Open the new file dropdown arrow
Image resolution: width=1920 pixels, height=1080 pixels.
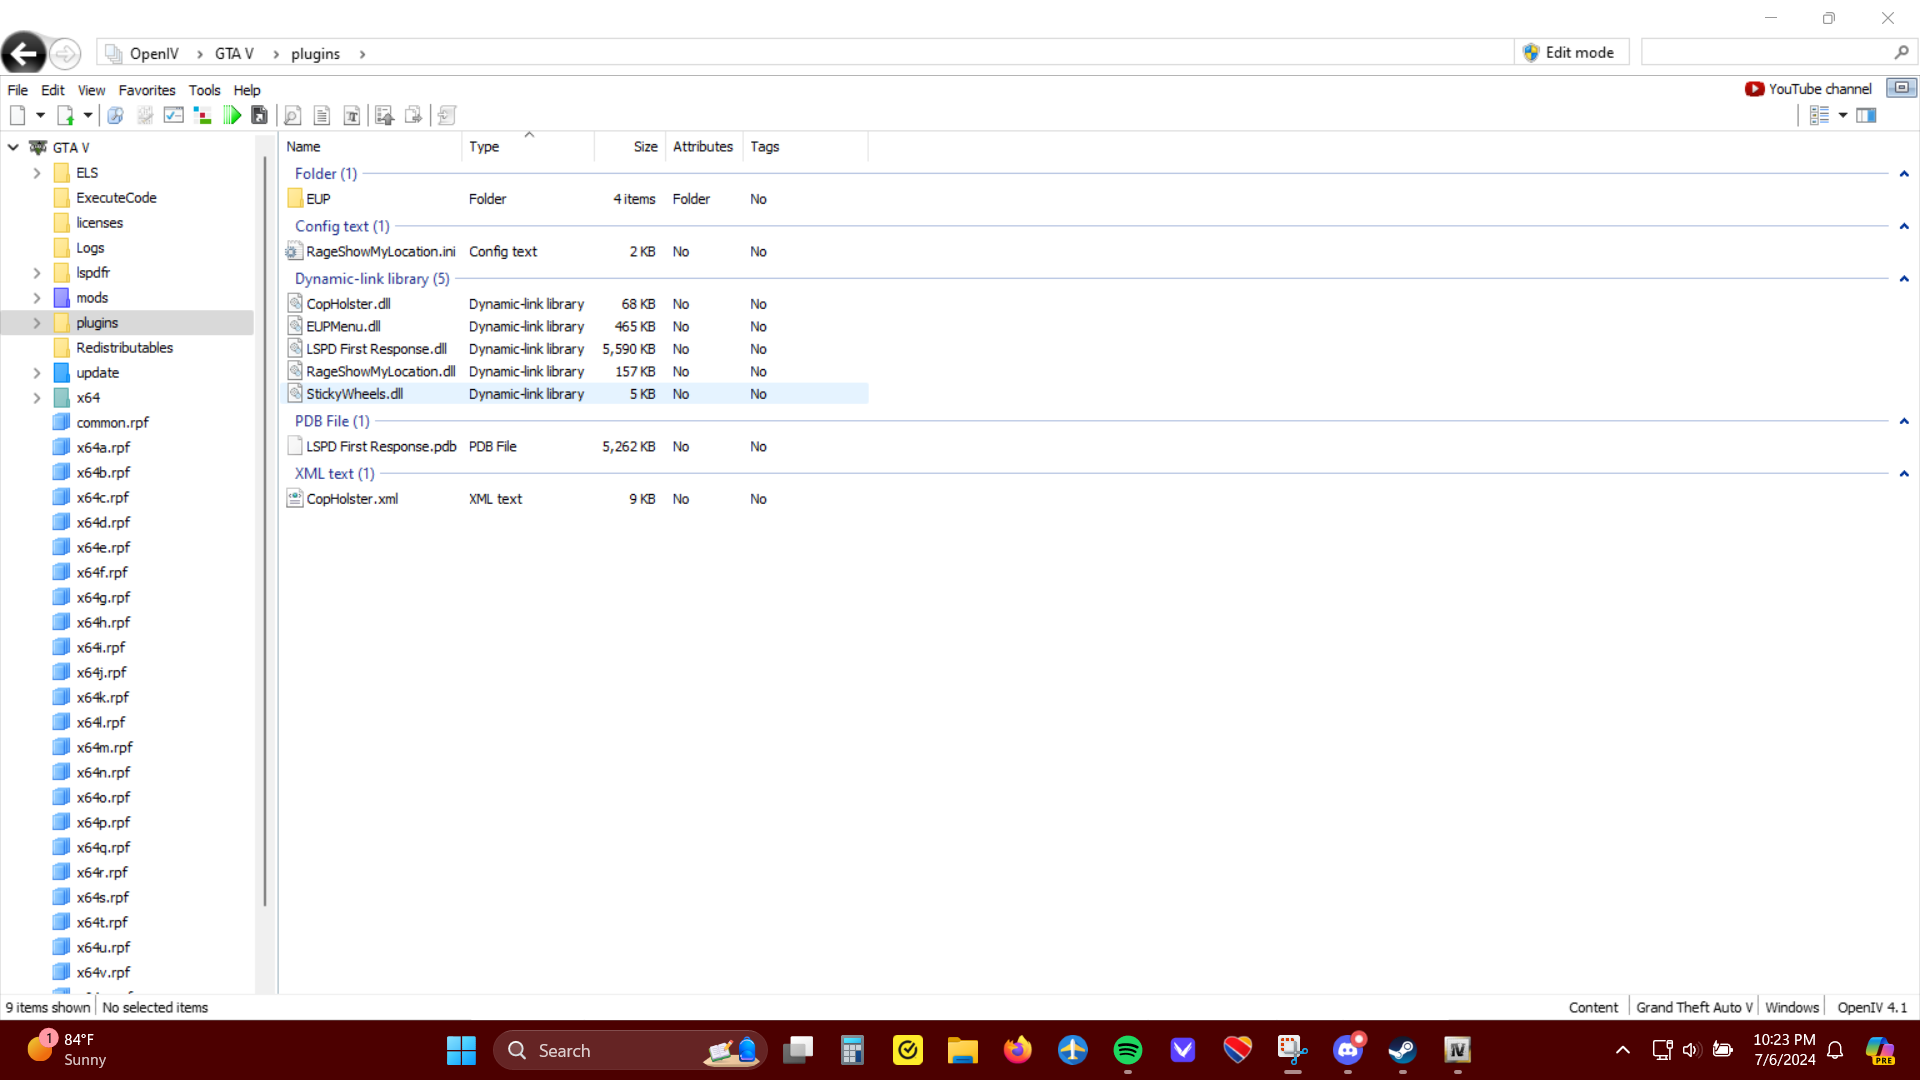[40, 116]
